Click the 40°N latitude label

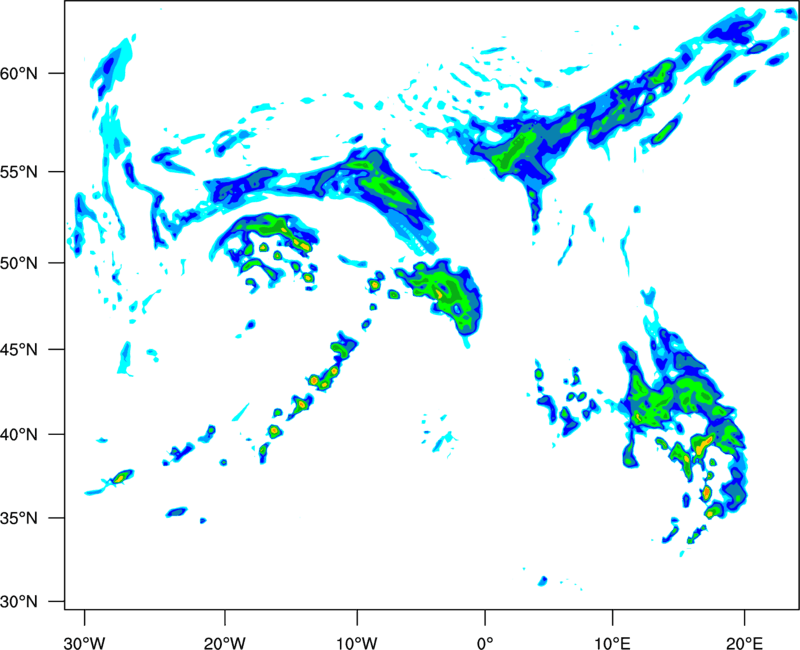[19, 435]
